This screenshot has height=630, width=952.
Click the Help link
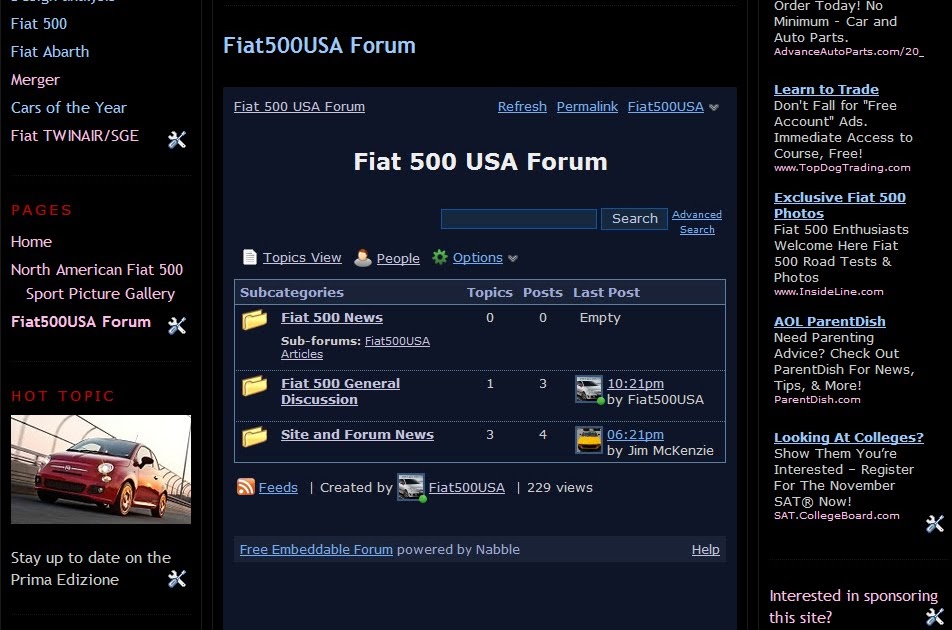pyautogui.click(x=705, y=549)
